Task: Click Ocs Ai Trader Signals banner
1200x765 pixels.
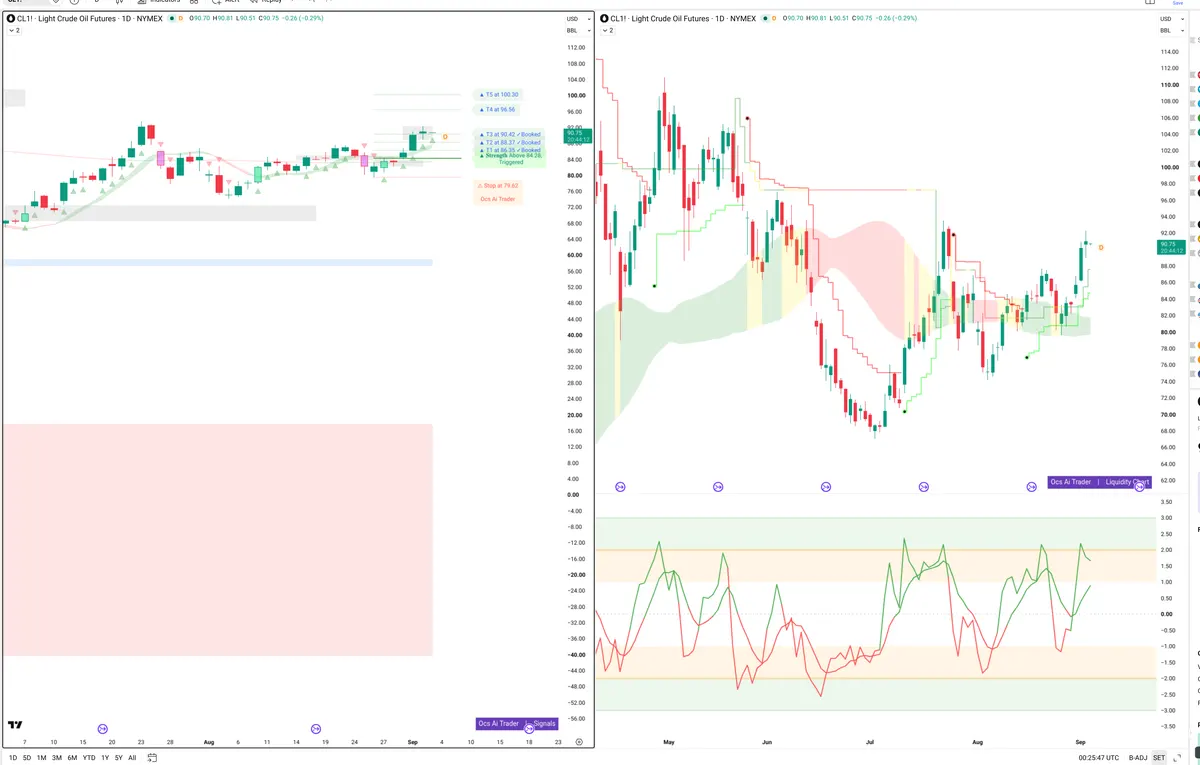Action: (517, 724)
